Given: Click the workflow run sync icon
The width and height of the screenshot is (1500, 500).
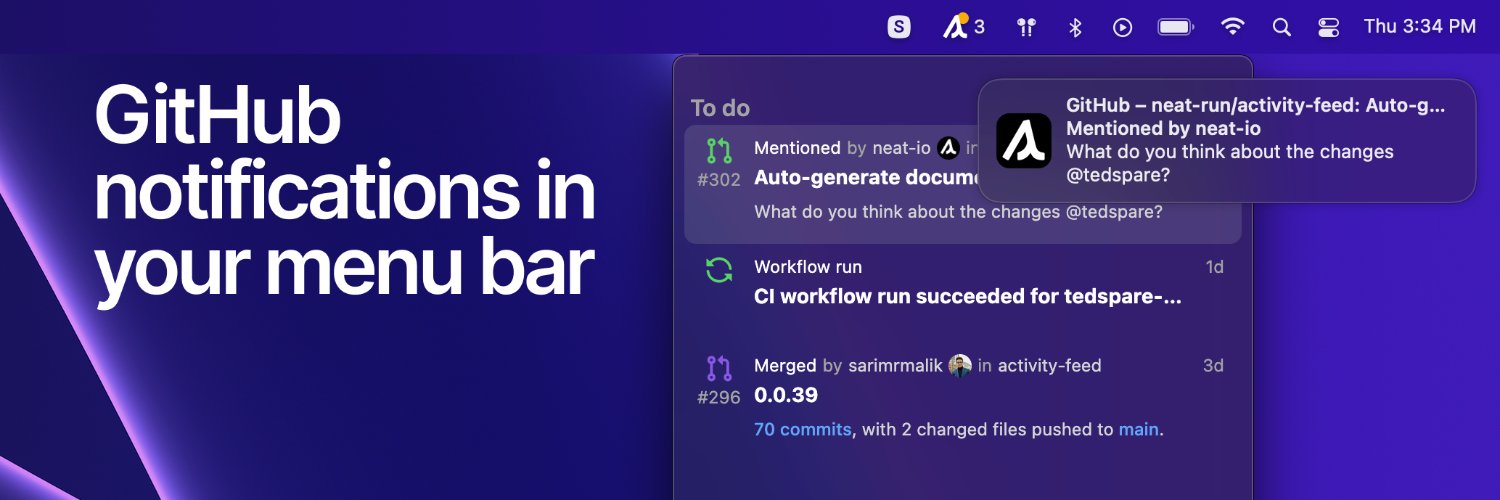Looking at the screenshot, I should click(x=719, y=270).
